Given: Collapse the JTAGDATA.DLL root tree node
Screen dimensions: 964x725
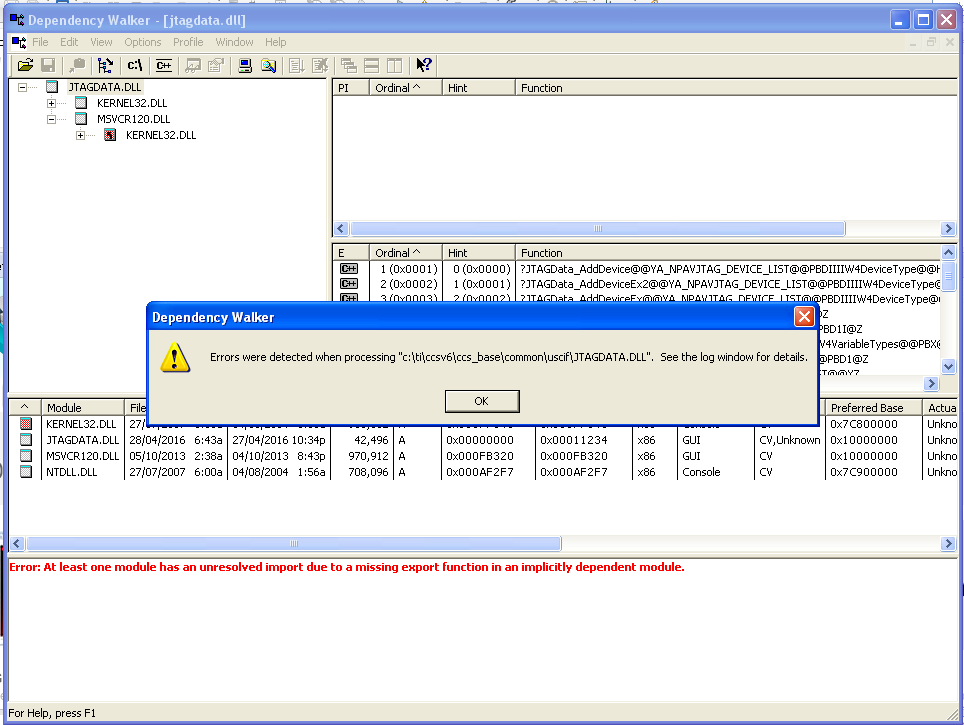Looking at the screenshot, I should click(22, 87).
